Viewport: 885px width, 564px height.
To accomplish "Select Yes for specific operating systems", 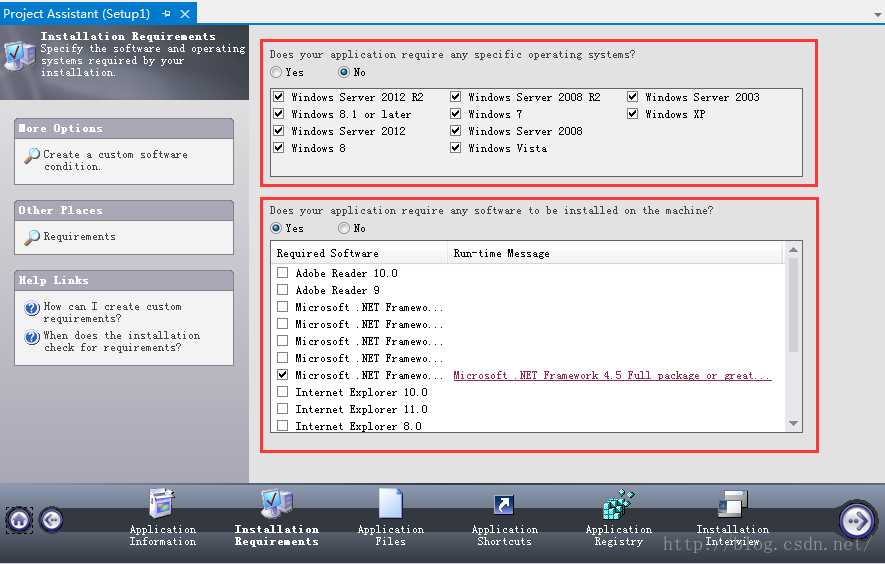I will (x=276, y=72).
